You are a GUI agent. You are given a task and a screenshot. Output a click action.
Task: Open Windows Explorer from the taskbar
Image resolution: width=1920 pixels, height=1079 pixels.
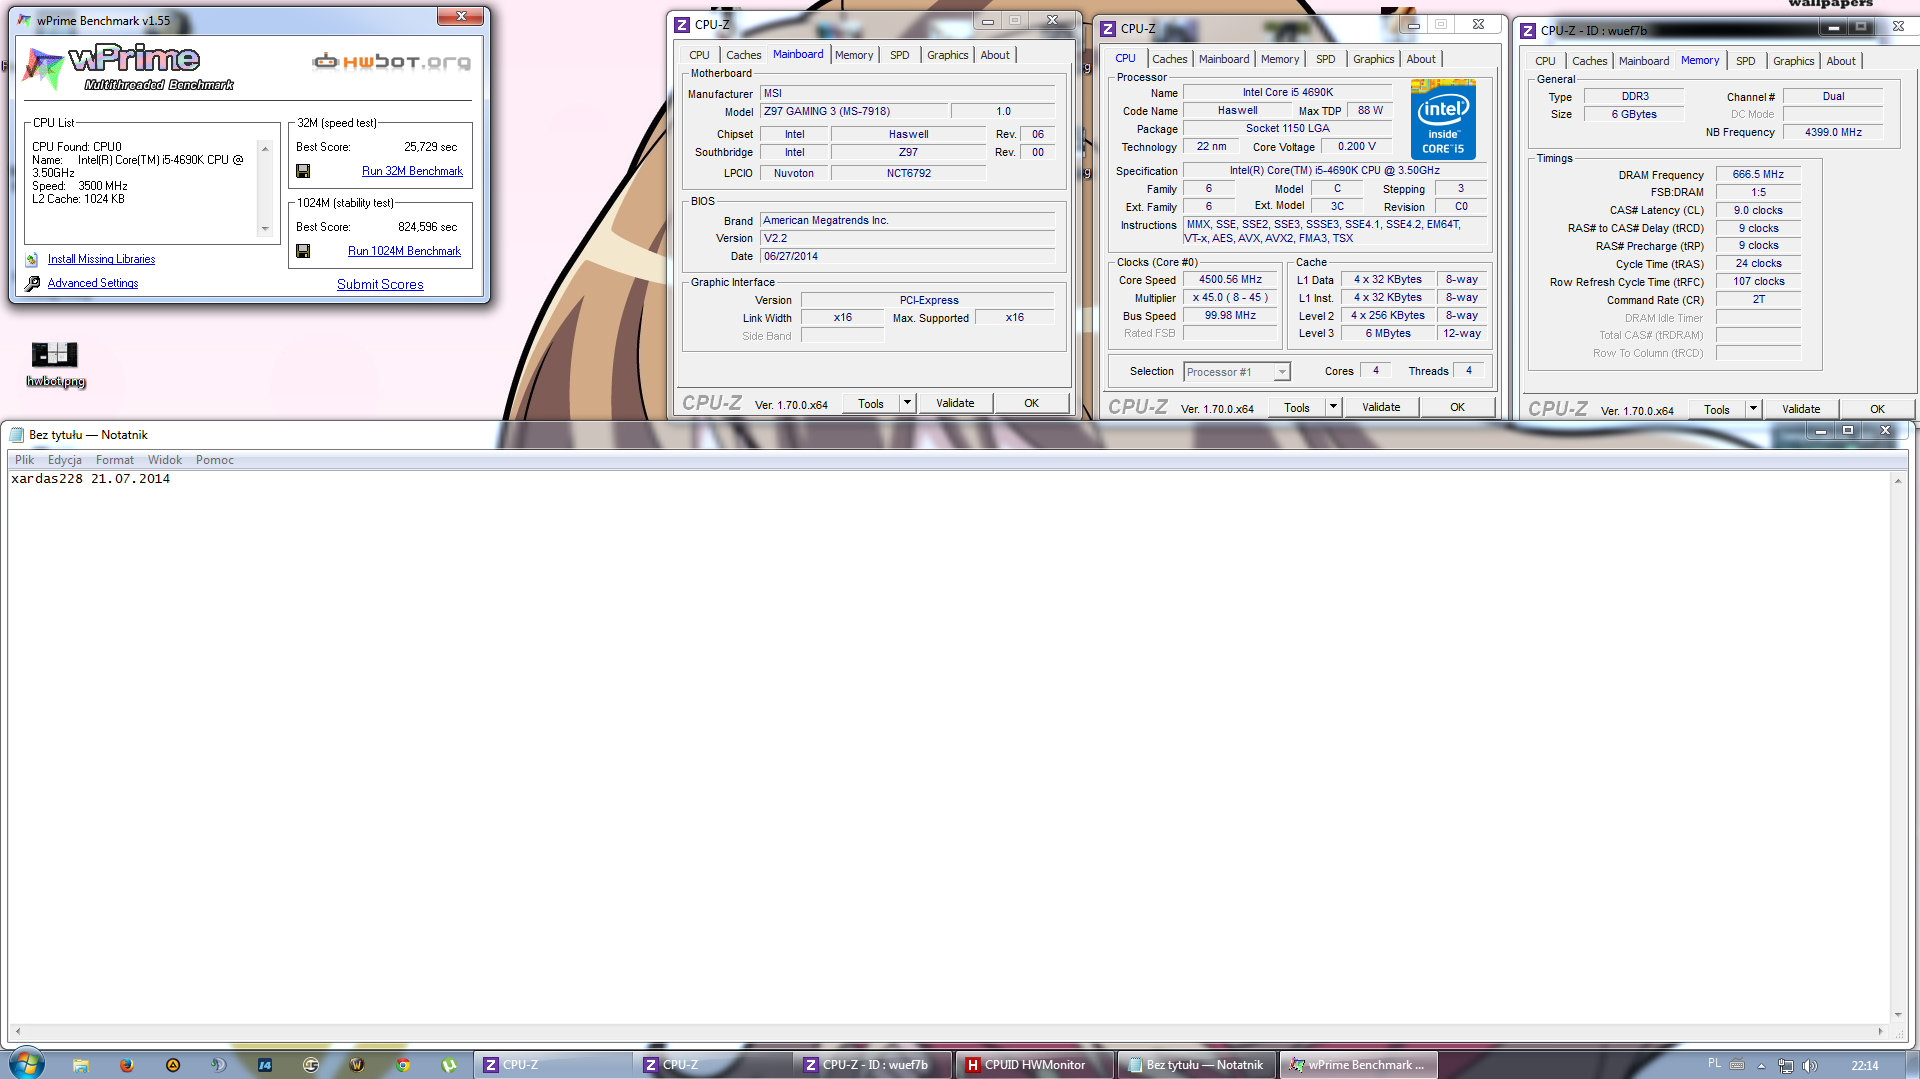click(81, 1065)
